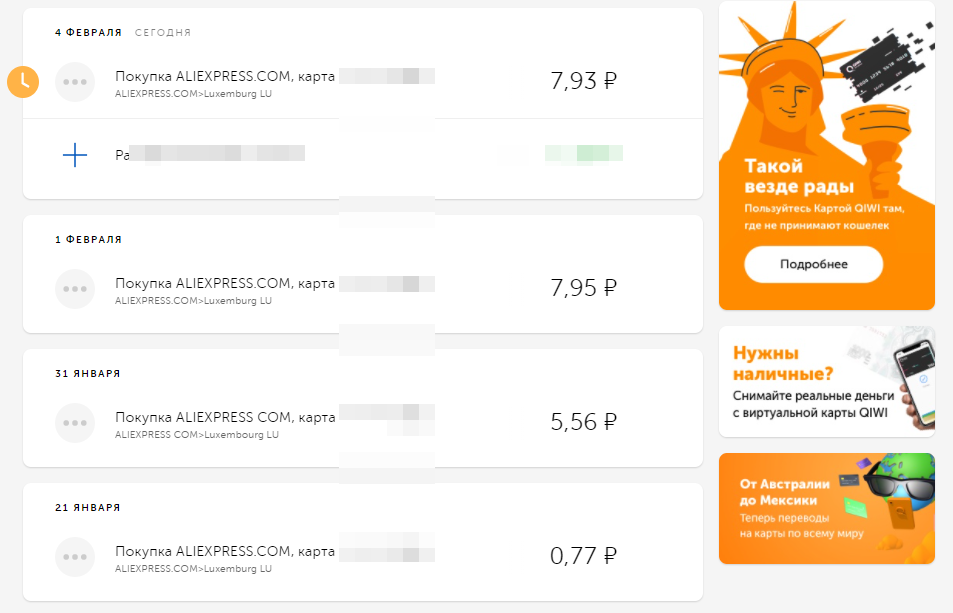This screenshot has height=613, width=953.
Task: Open the 31 January AliExpress purchase entry
Action: tap(363, 423)
